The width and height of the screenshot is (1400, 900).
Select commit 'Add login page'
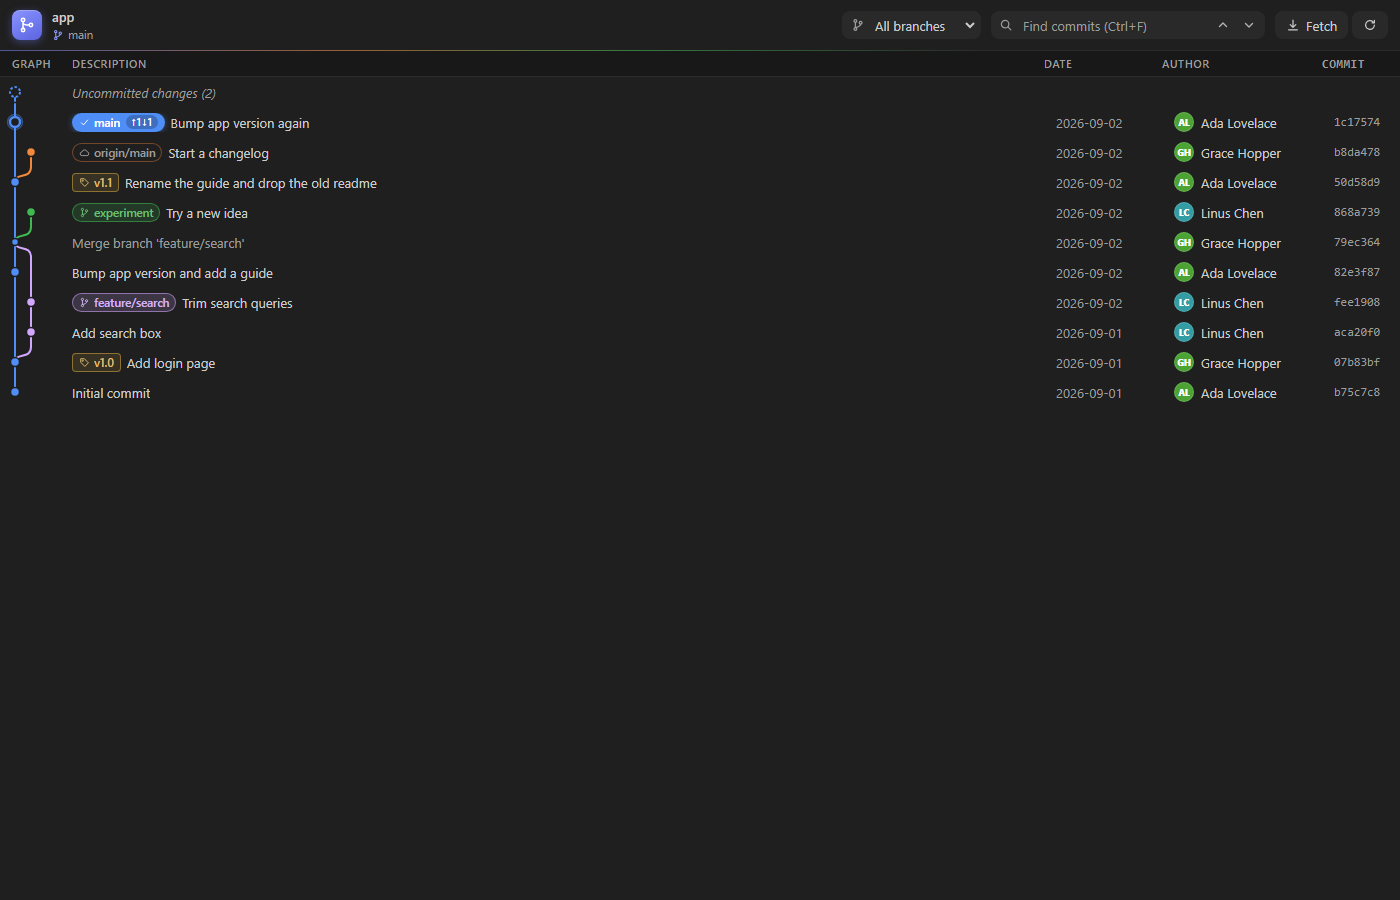pos(700,363)
